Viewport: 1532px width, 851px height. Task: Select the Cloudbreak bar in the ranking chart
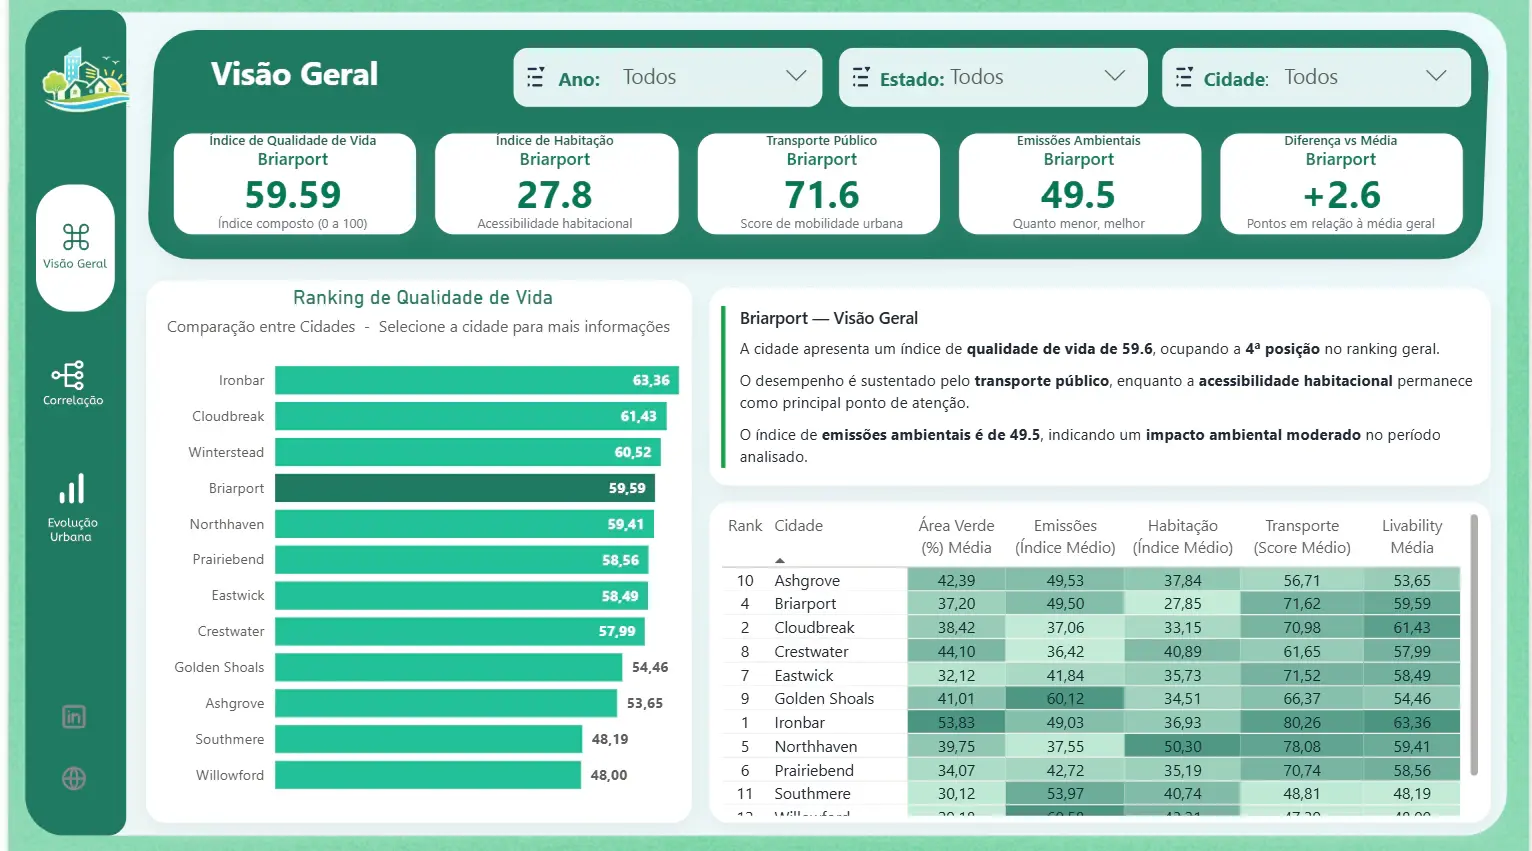pyautogui.click(x=471, y=416)
